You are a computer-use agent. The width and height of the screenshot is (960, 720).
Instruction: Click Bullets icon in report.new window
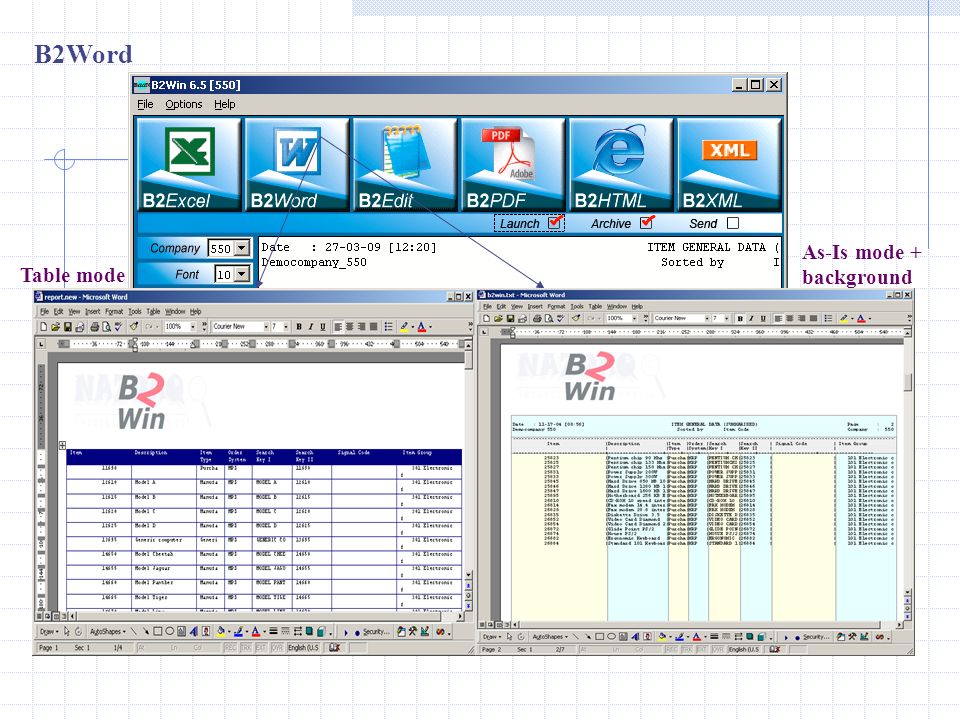coord(388,327)
